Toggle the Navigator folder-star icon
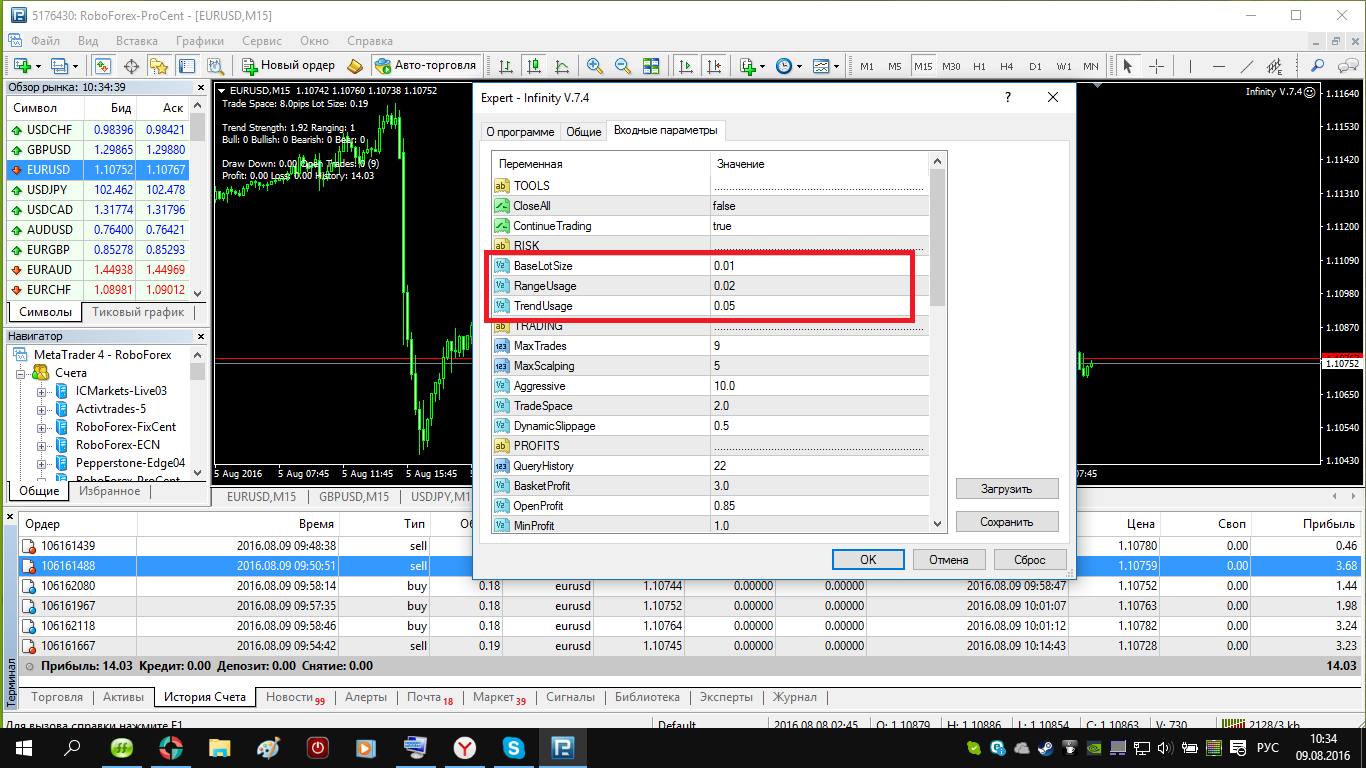Viewport: 1366px width, 768px height. [158, 66]
